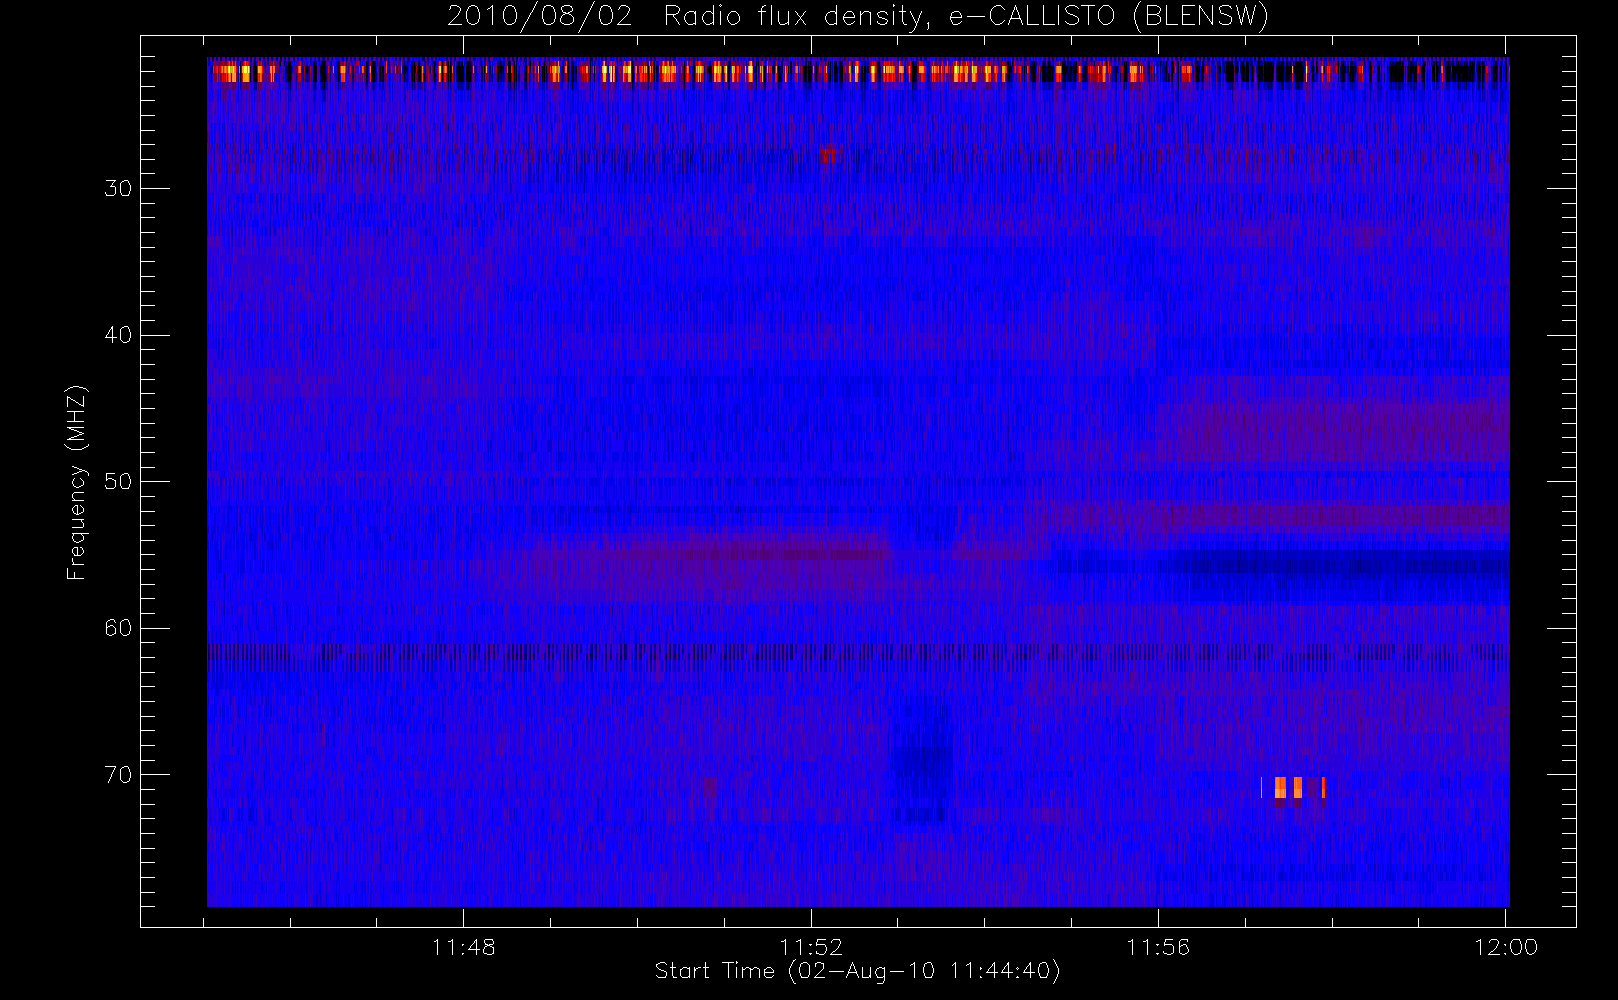
Task: Click the small red spot near 28 MHz
Action: [x=827, y=155]
